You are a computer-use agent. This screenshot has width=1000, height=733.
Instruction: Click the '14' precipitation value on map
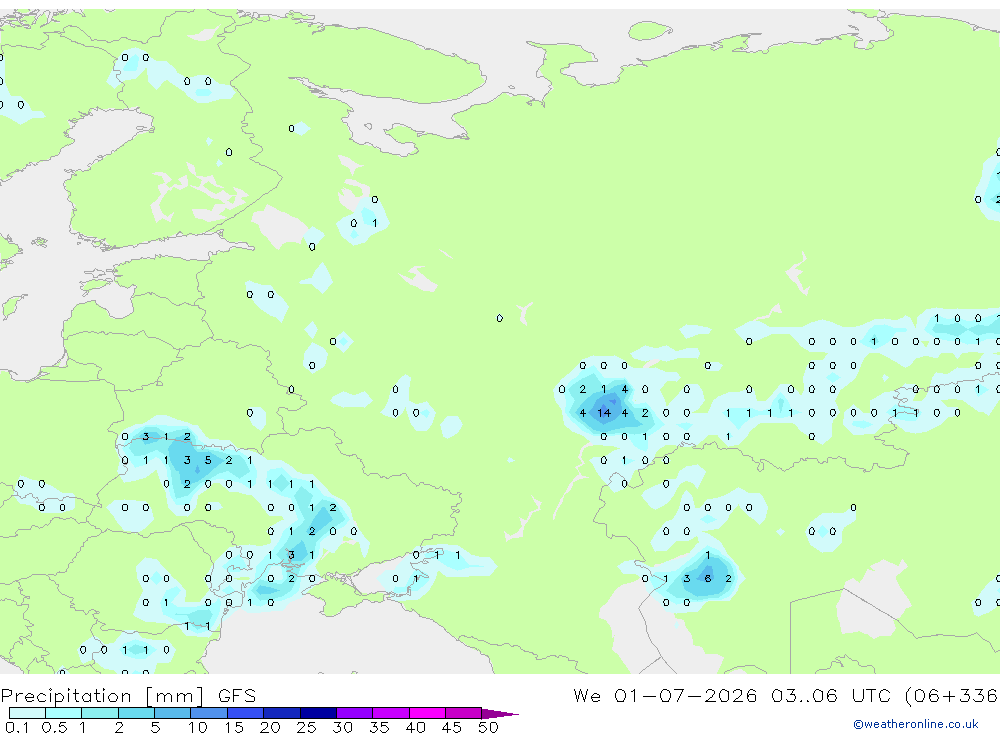click(604, 413)
